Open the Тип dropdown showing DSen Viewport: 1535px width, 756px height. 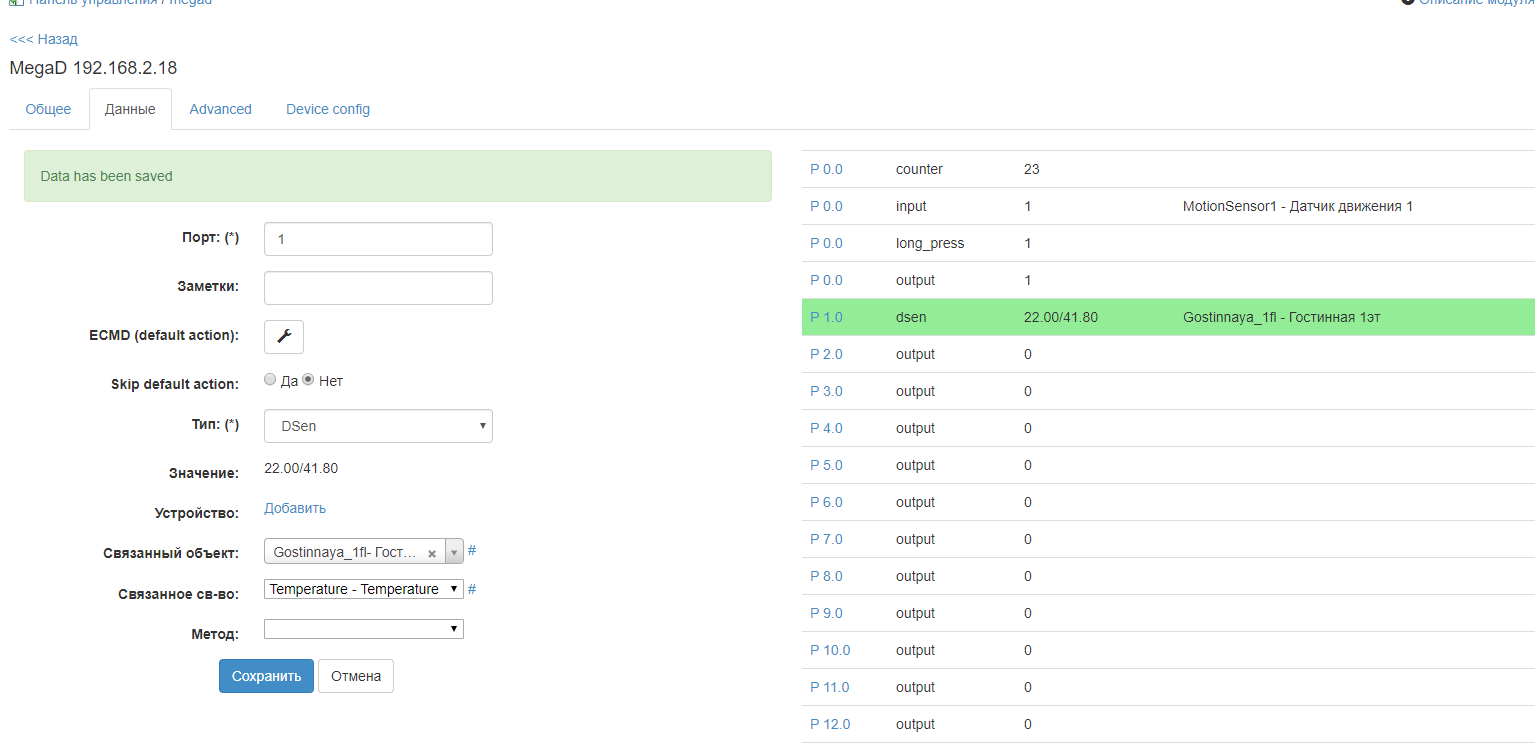point(378,426)
